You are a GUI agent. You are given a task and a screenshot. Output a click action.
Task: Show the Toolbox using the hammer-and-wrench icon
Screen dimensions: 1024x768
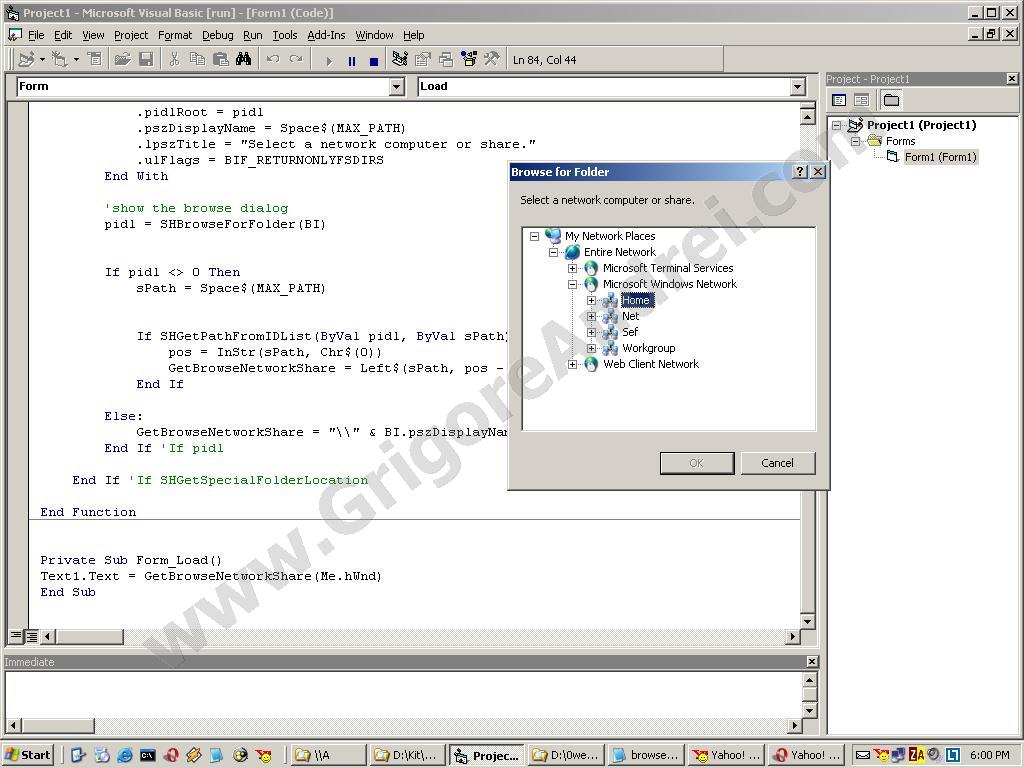(492, 59)
